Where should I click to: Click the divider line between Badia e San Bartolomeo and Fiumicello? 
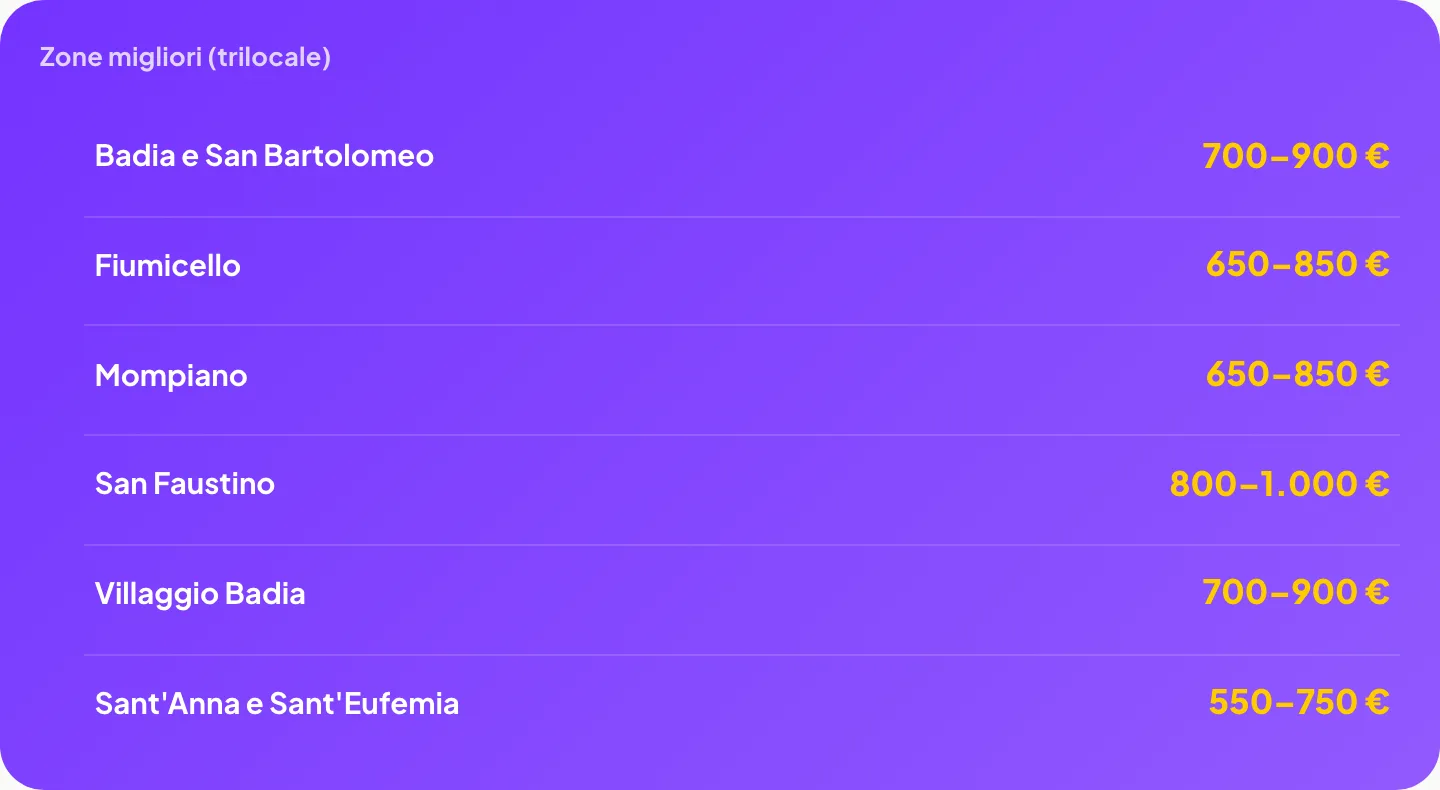(742, 217)
